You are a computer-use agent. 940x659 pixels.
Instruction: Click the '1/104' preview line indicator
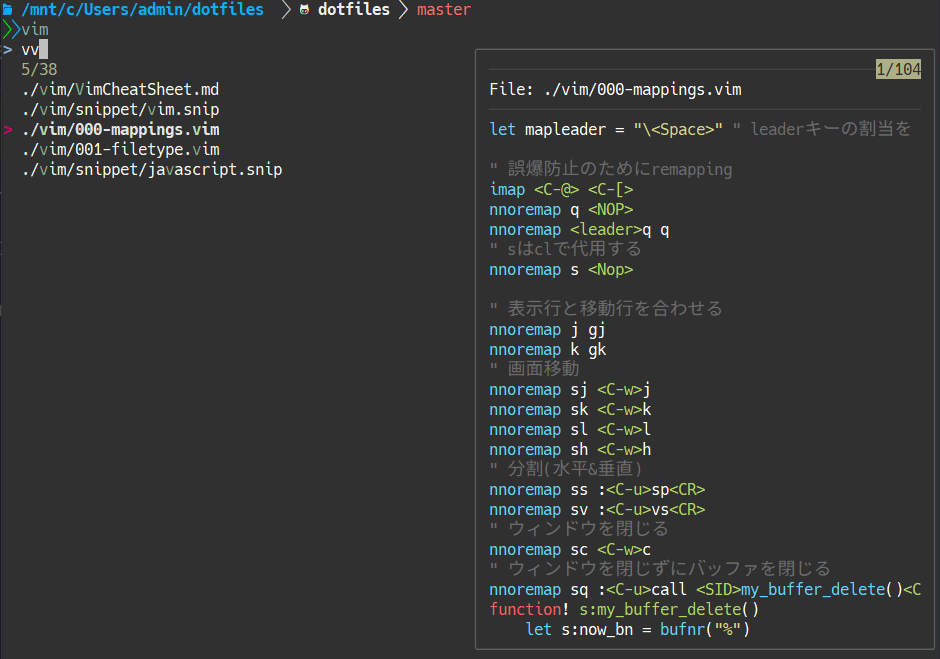898,70
